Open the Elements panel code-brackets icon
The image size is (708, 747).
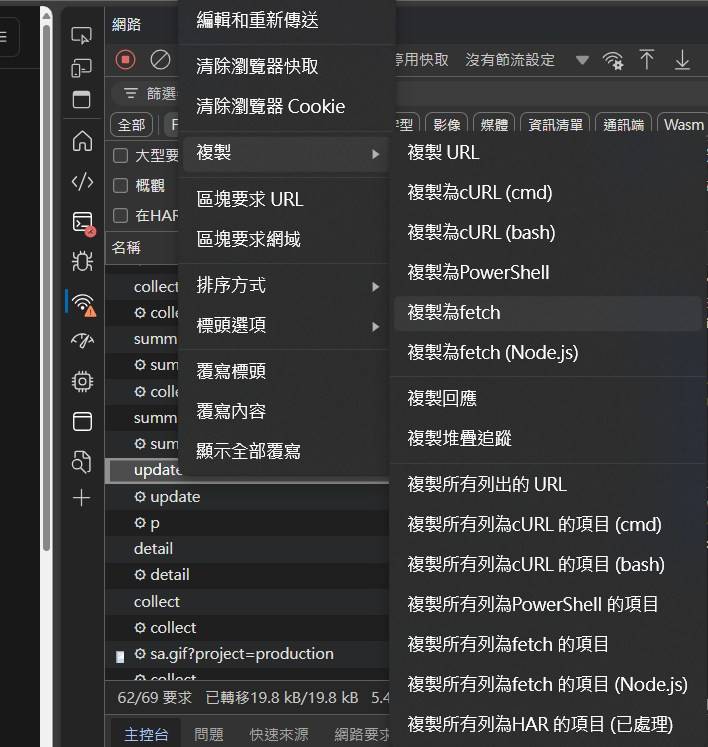point(82,181)
